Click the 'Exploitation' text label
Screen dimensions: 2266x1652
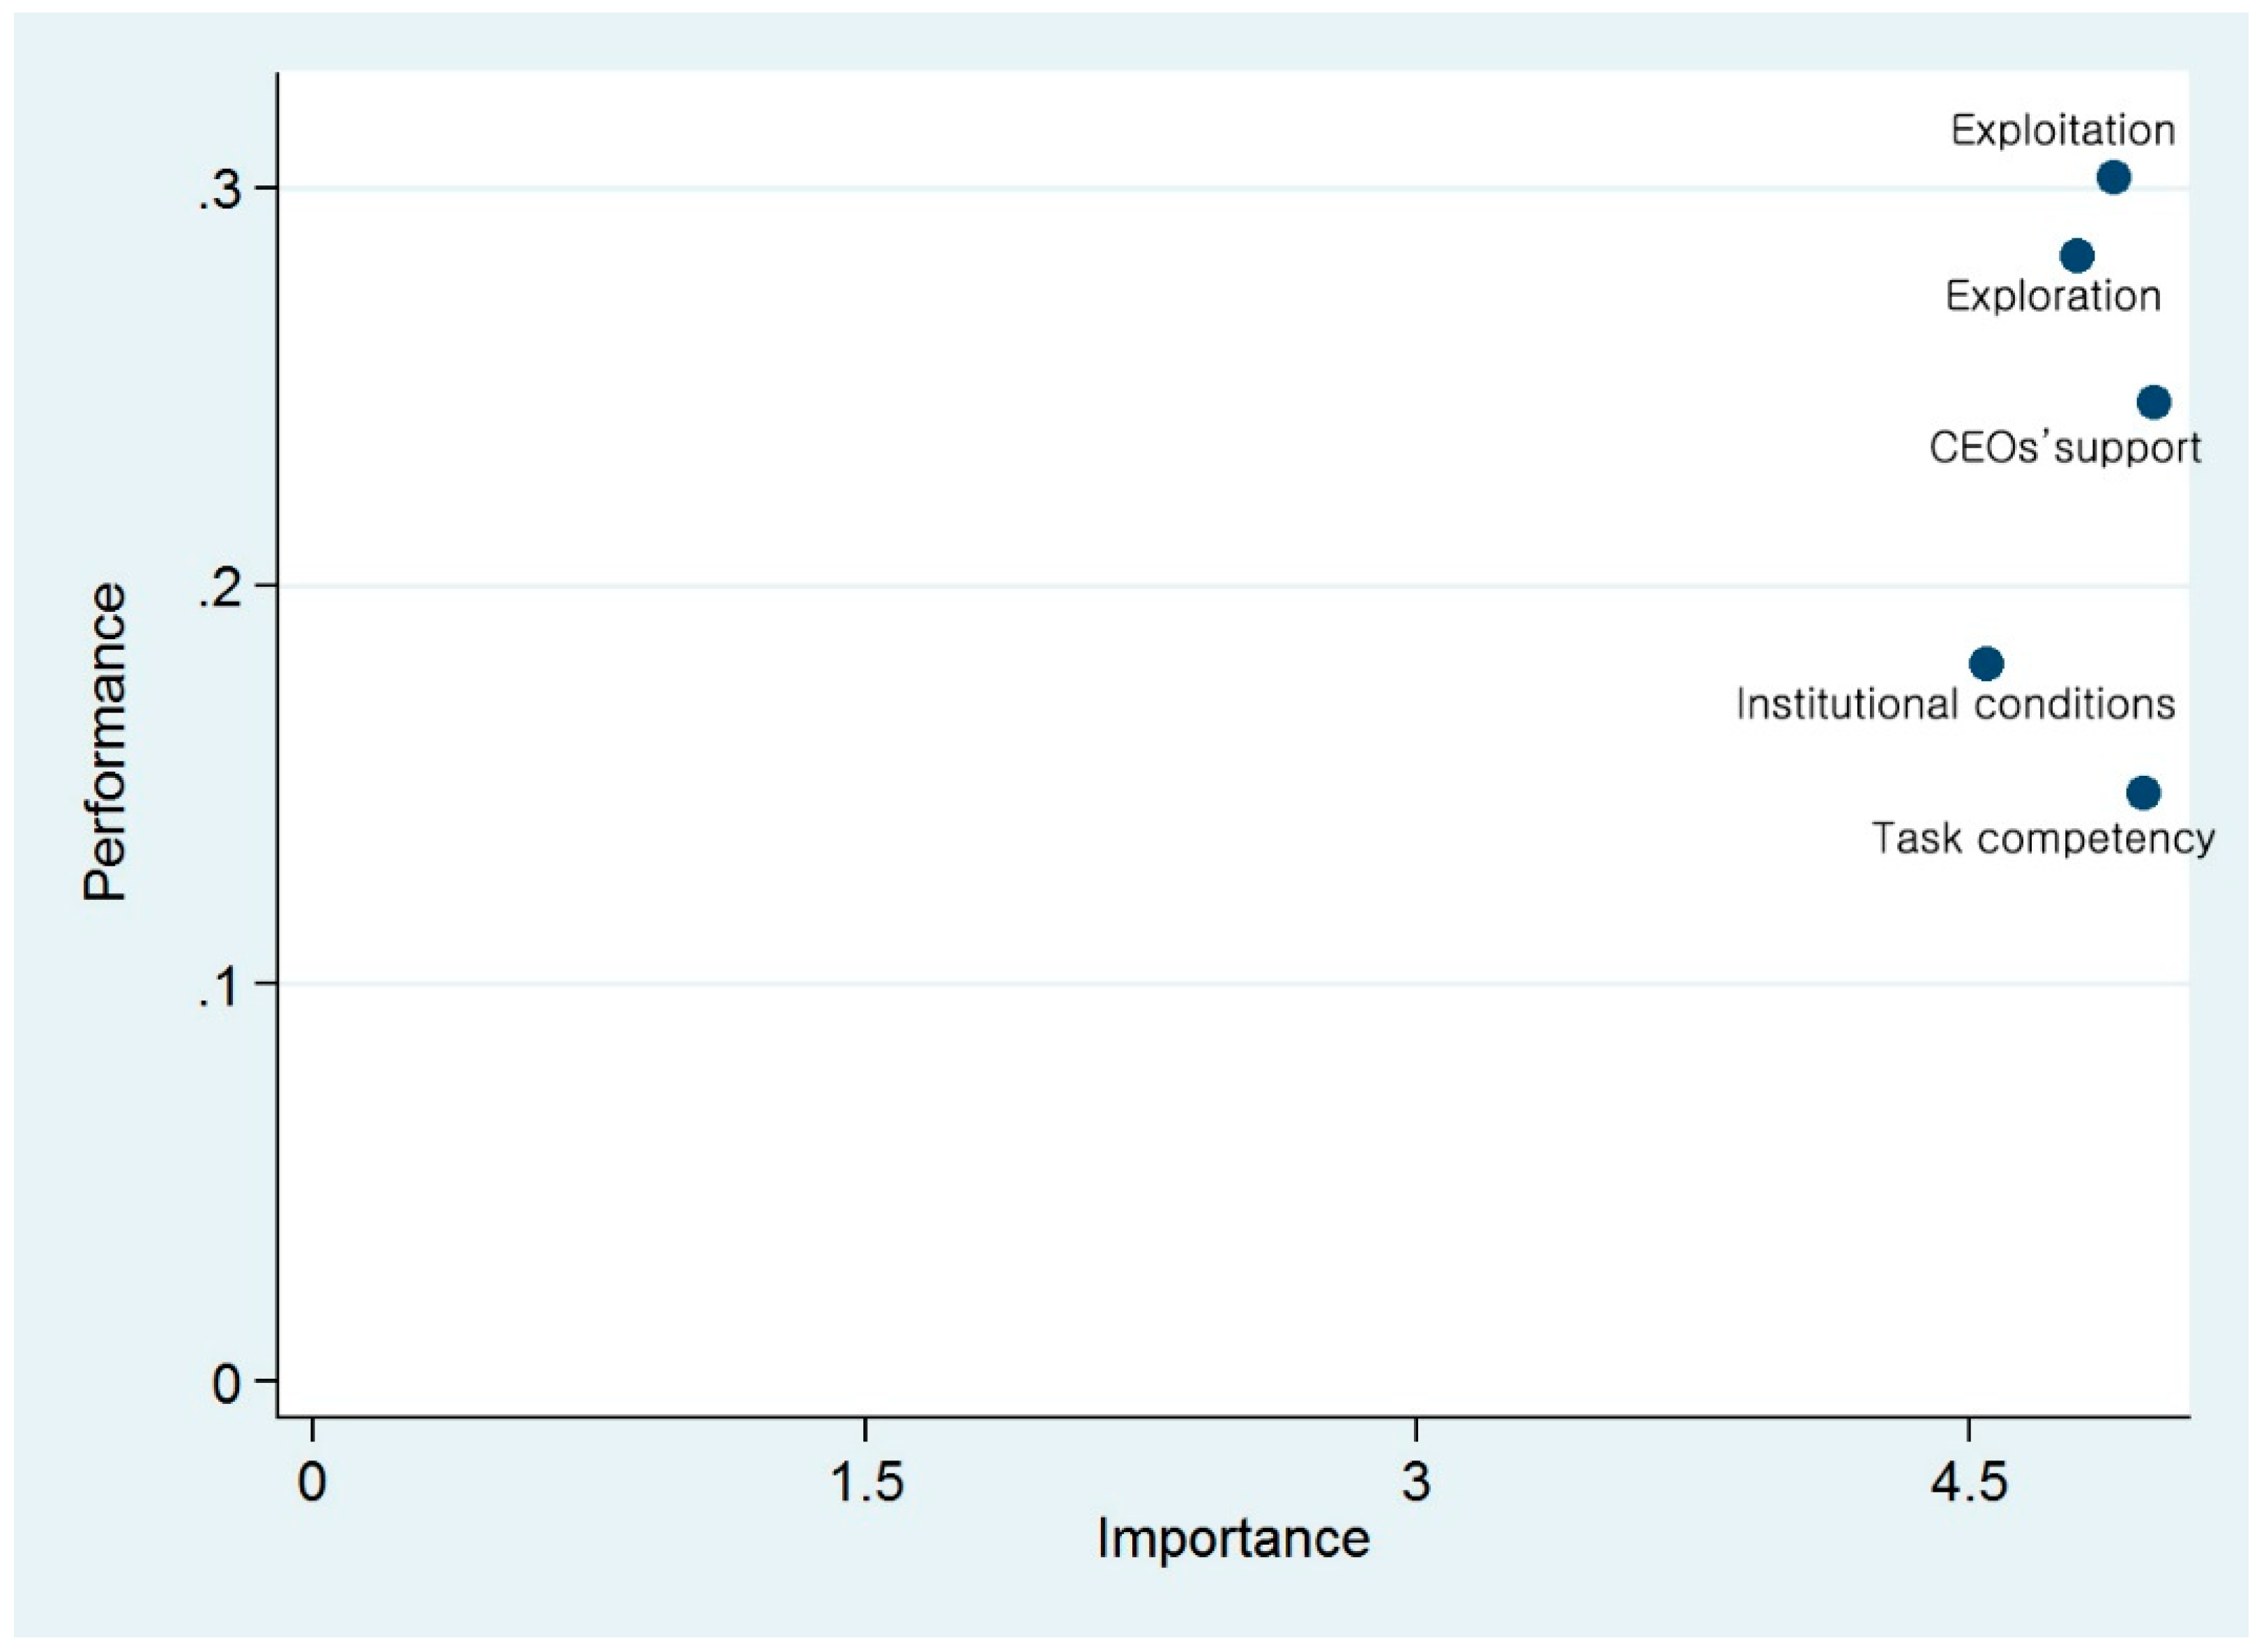click(x=2063, y=131)
